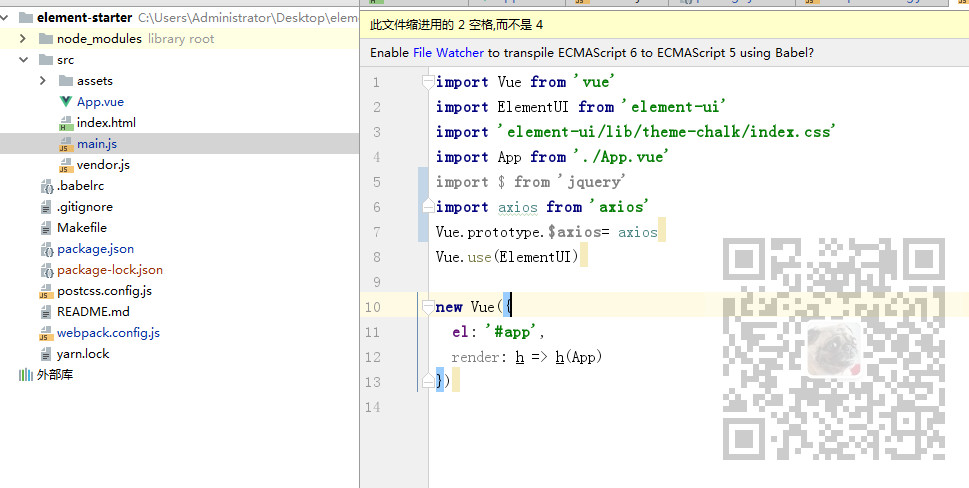Select main.js in the project tree
Image resolution: width=969 pixels, height=488 pixels.
click(97, 144)
